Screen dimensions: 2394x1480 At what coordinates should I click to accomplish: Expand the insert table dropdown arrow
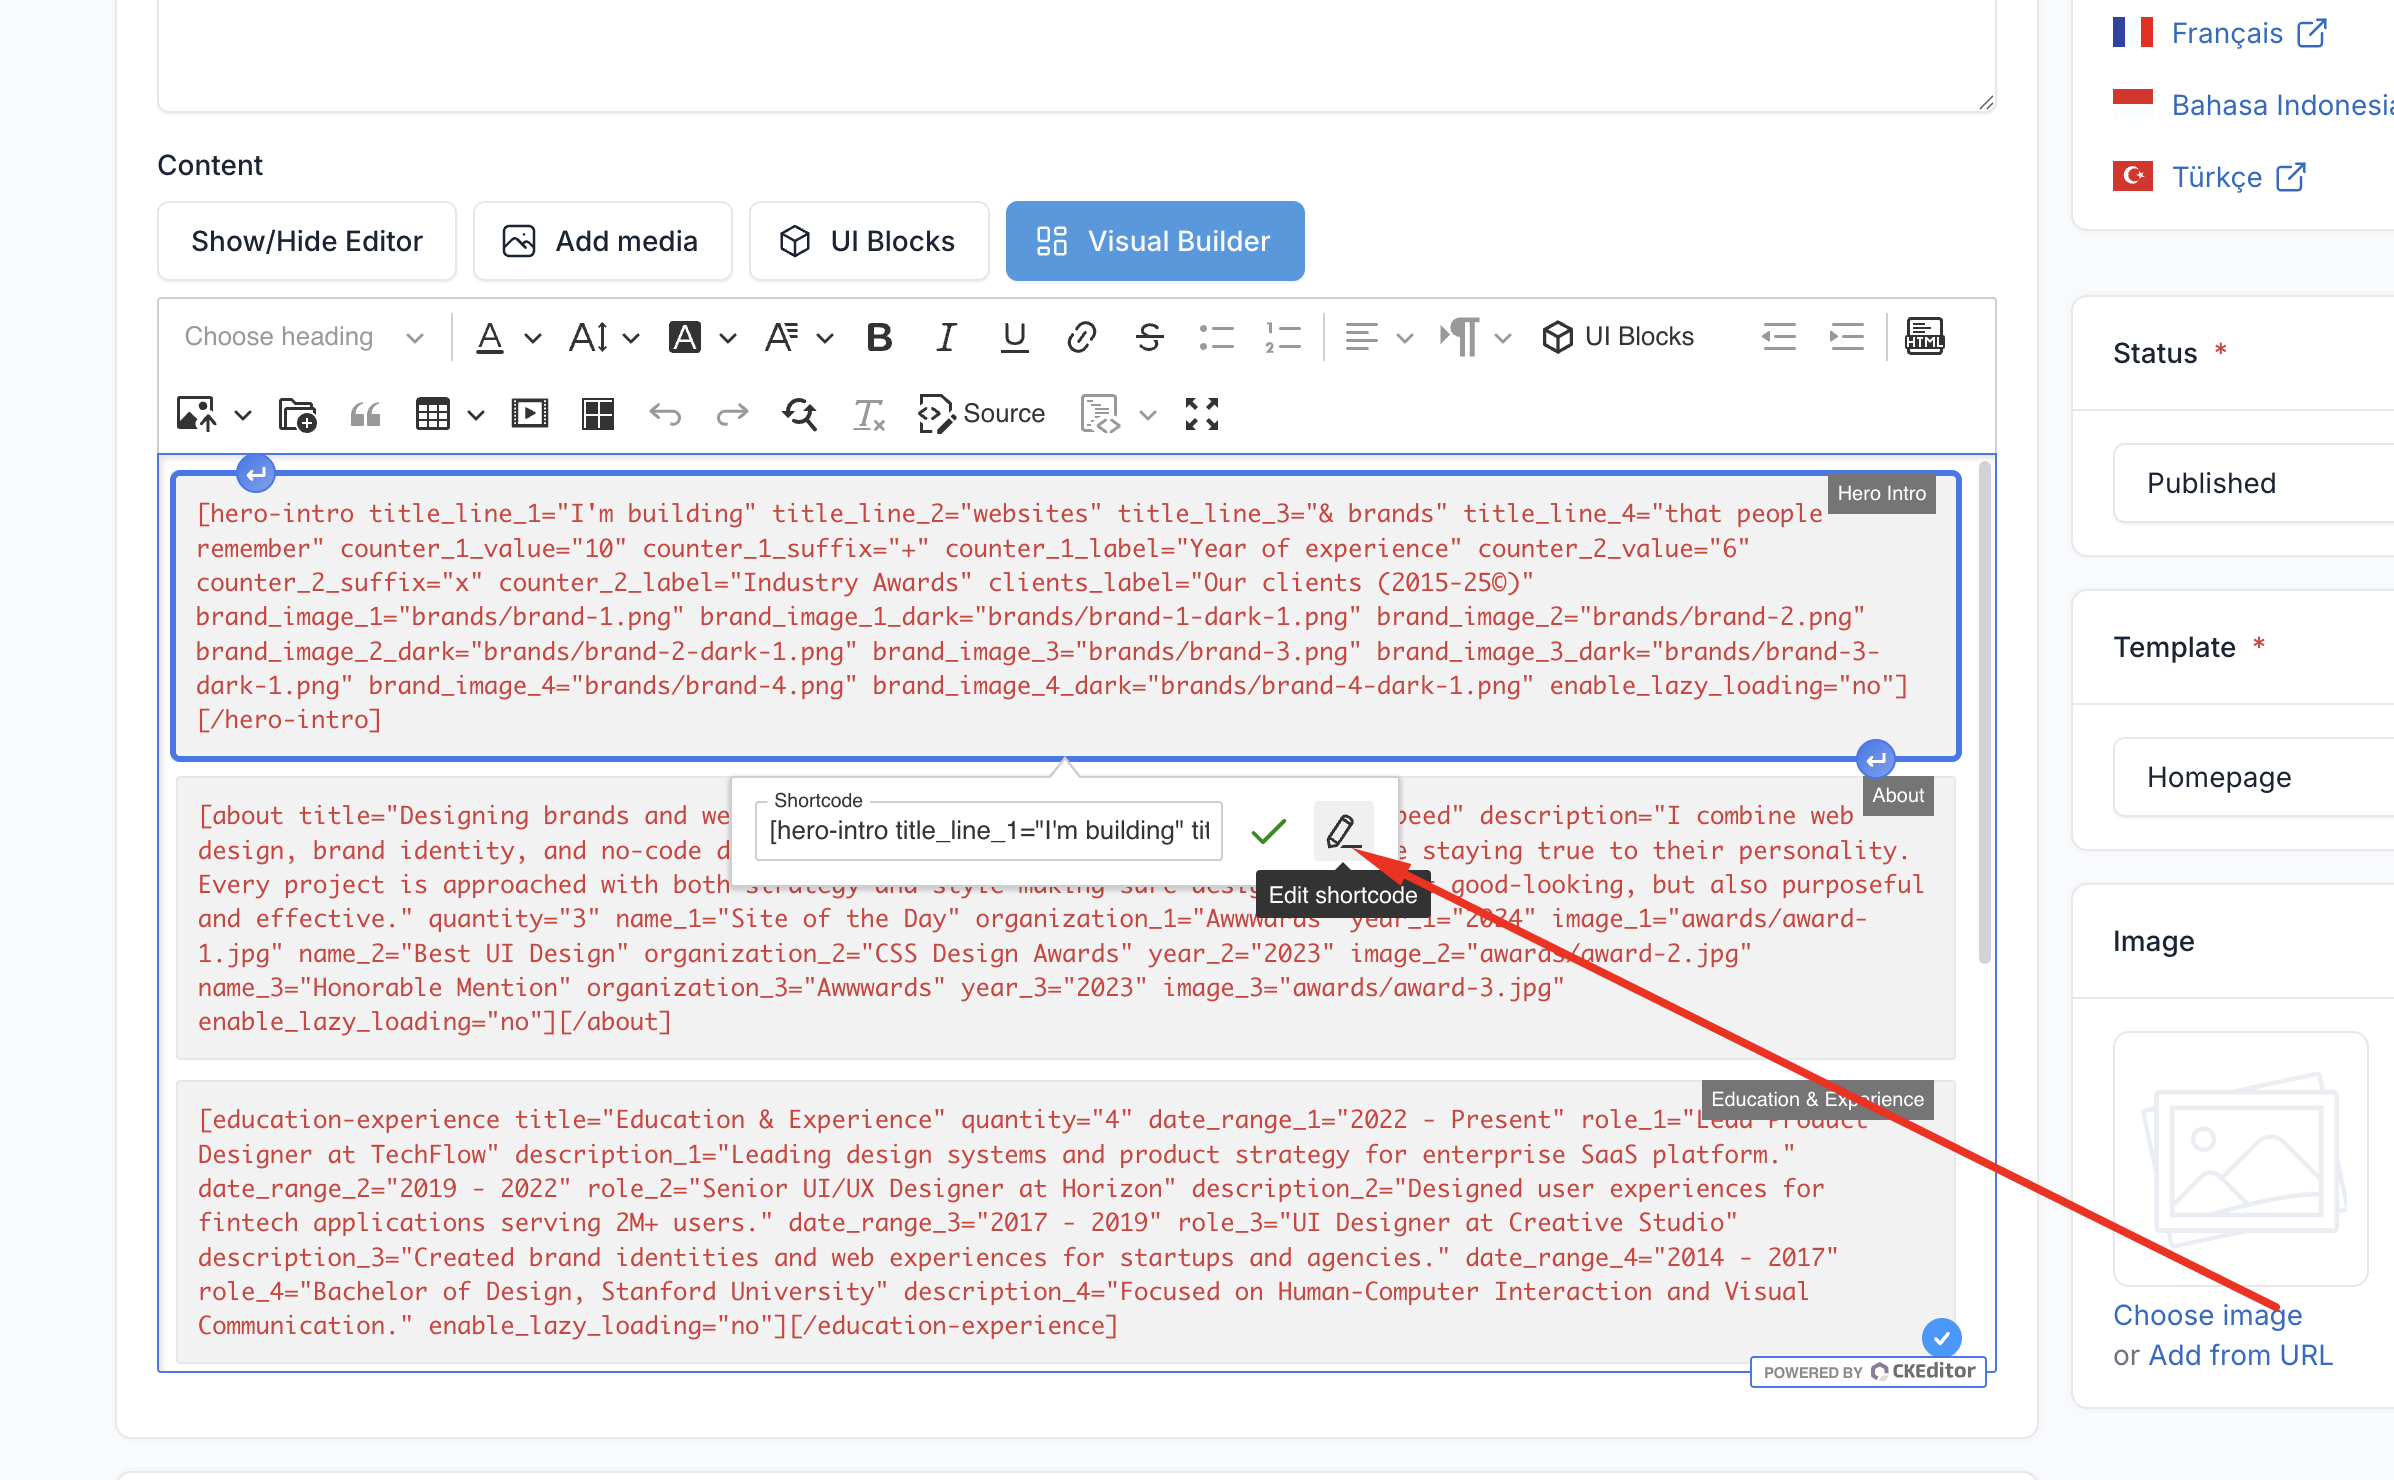coord(476,415)
